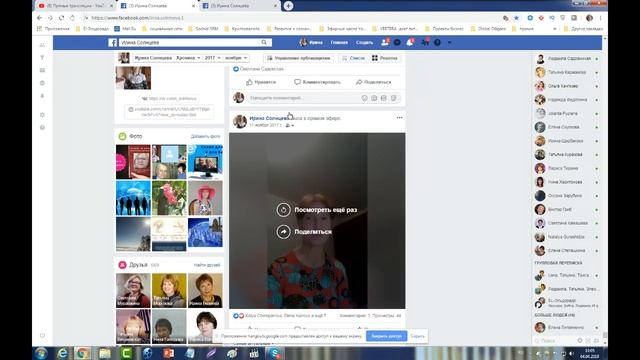Click Manage posts (Управление публикациями) button
This screenshot has height=360, width=640.
(298, 58)
